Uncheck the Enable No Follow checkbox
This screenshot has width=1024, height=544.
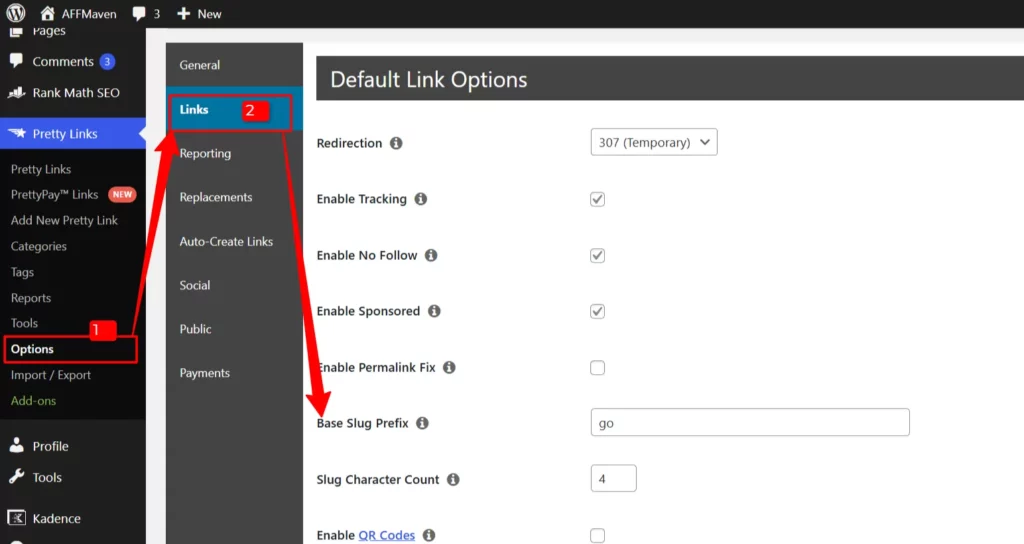click(x=597, y=255)
